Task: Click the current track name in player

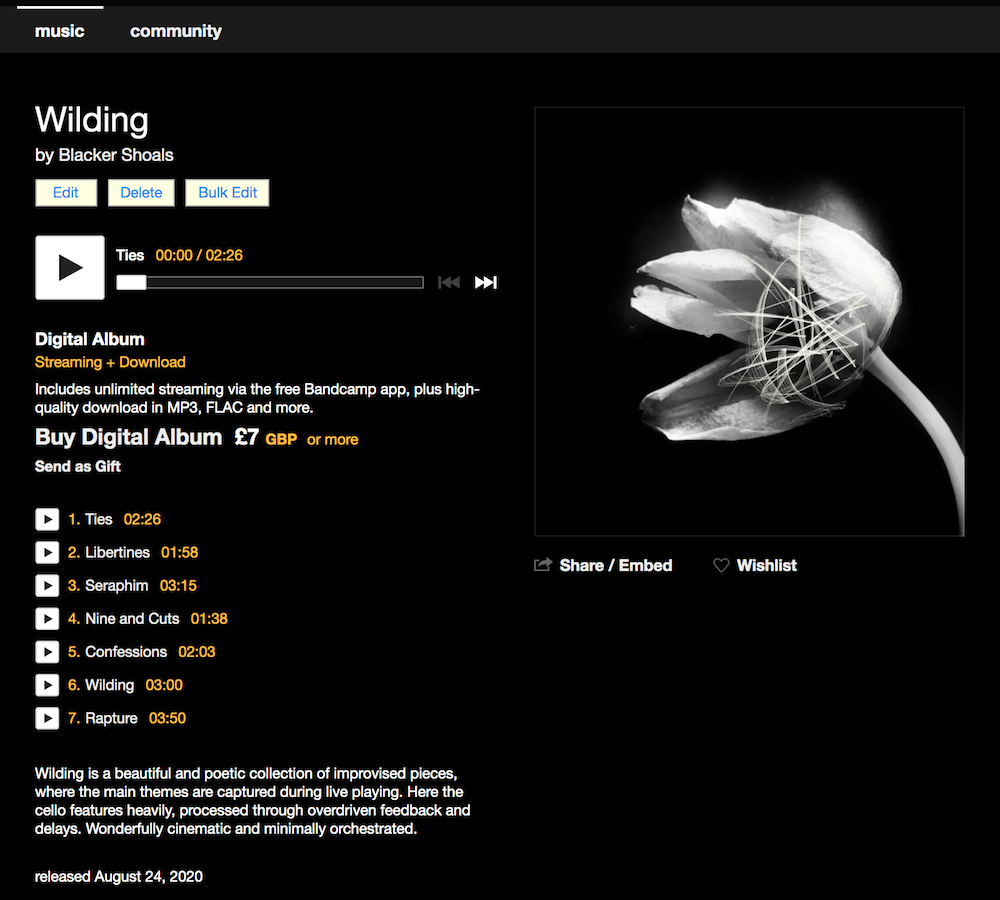Action: click(130, 255)
